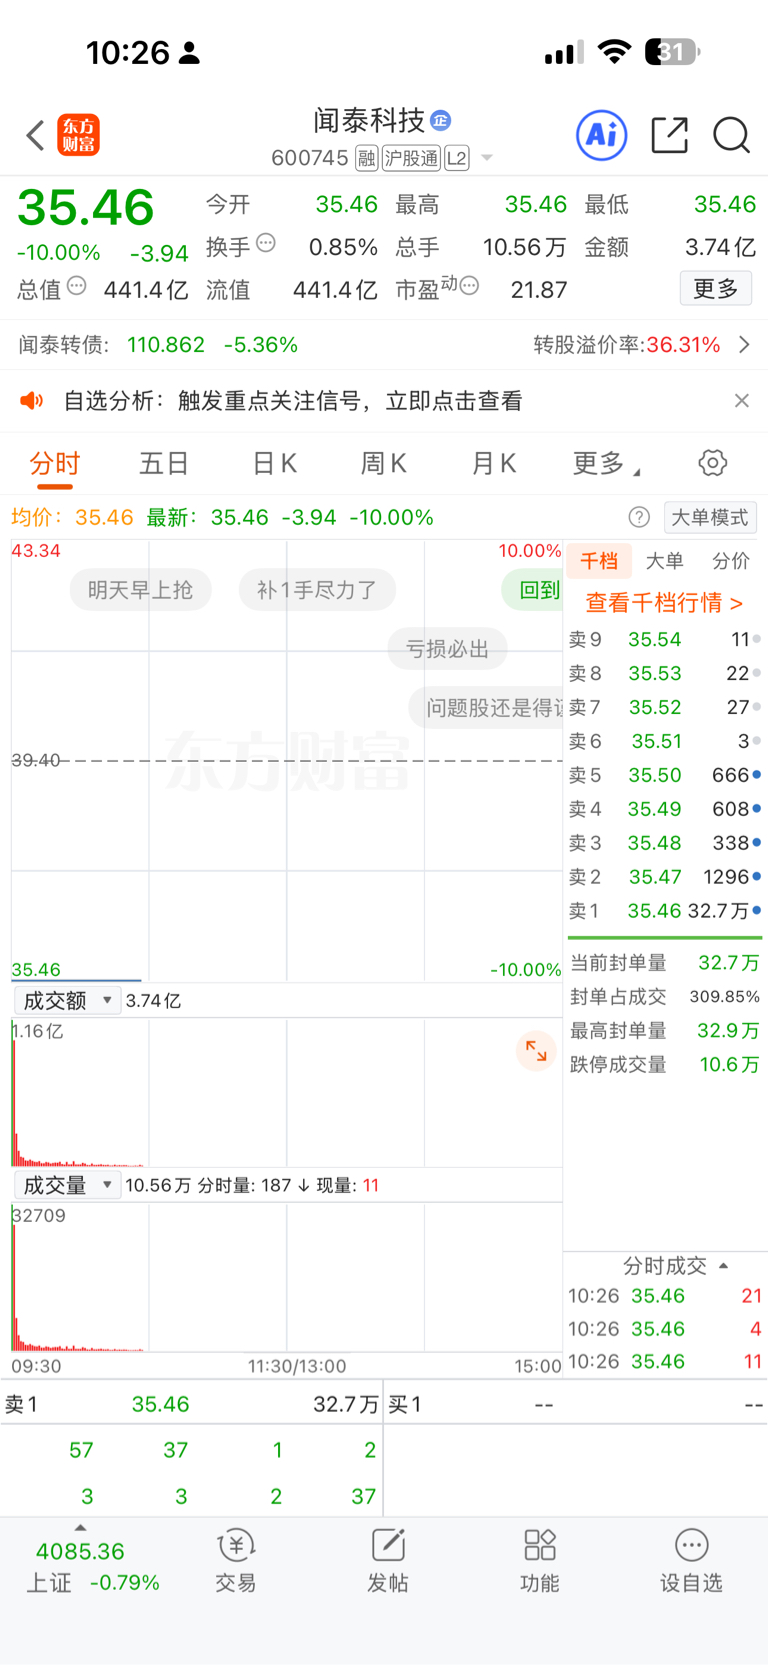The image size is (768, 1665).
Task: Select the 大单 order tab
Action: coord(665,561)
